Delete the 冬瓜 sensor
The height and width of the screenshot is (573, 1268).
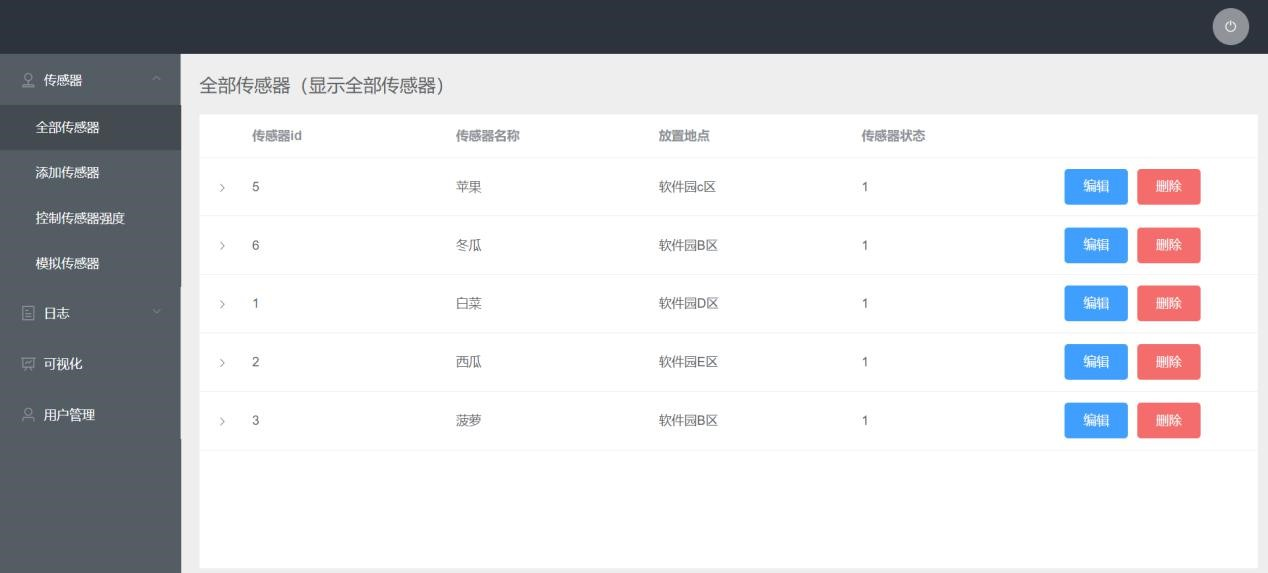(1168, 245)
